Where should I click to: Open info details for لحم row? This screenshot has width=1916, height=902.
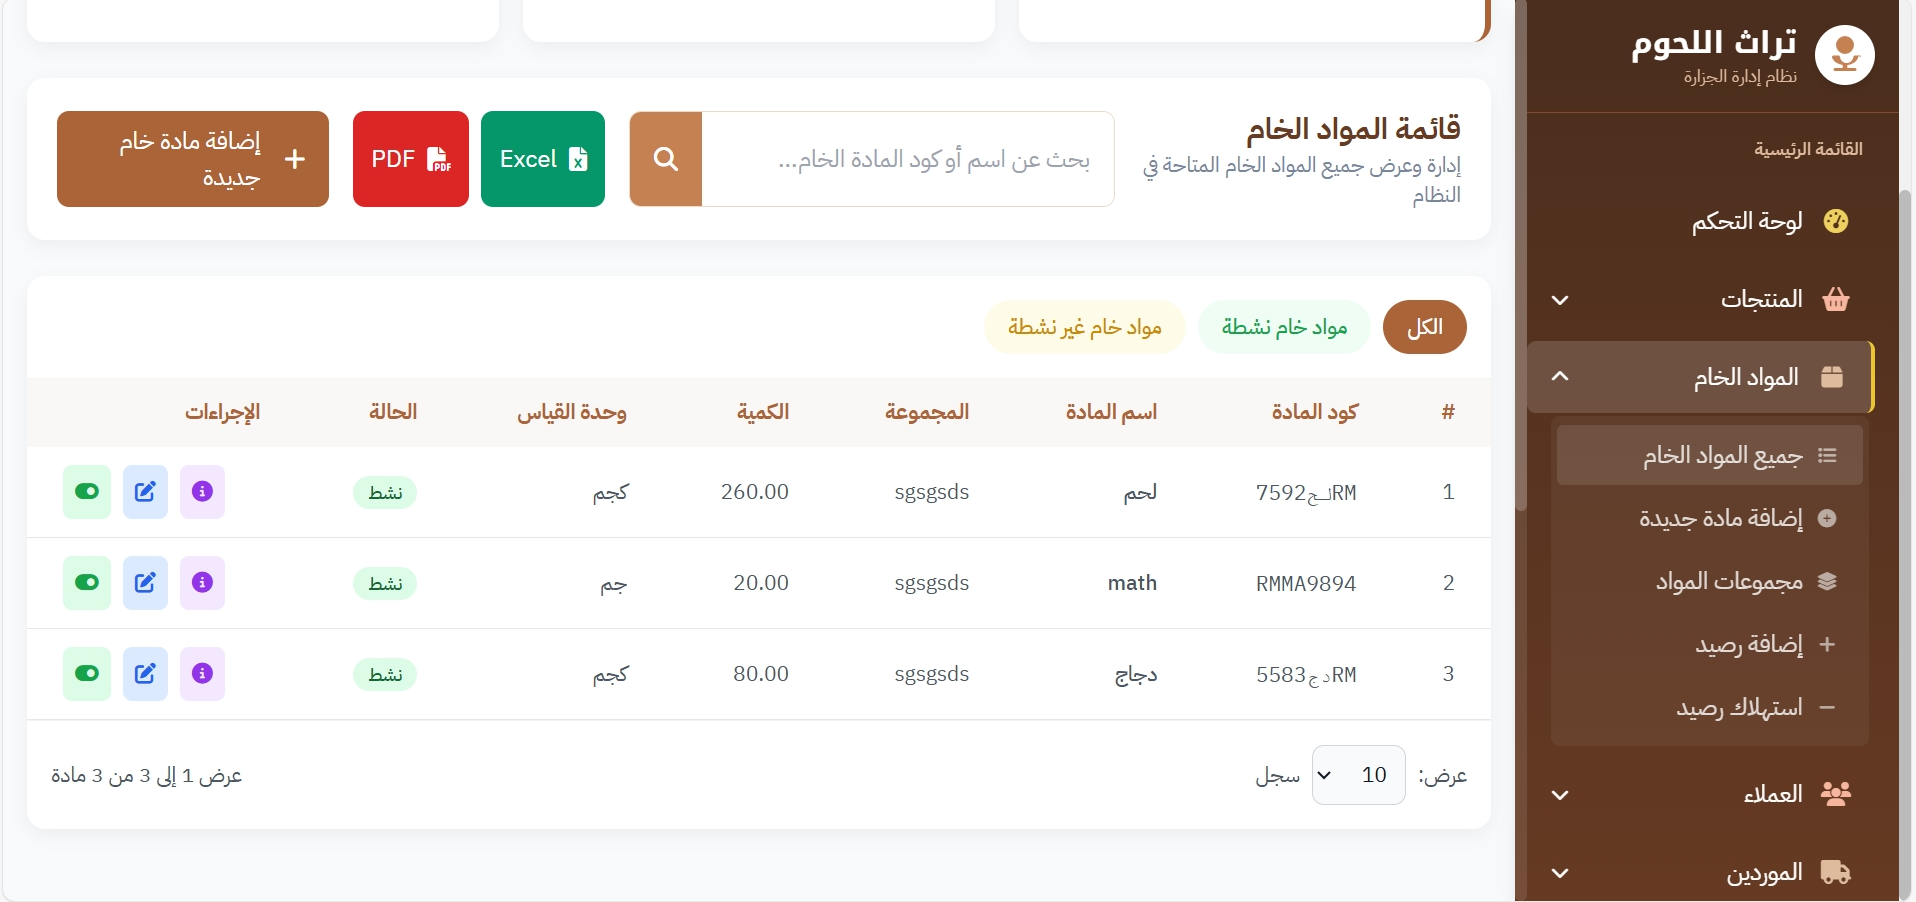tap(202, 492)
